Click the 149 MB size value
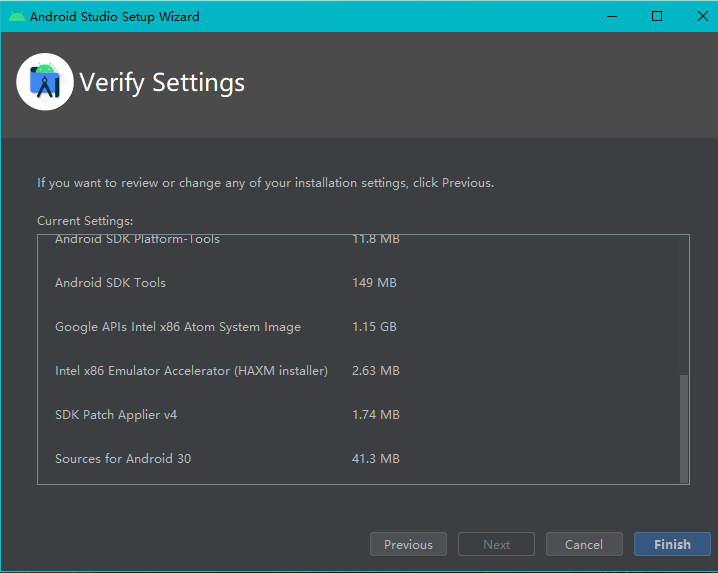718x573 pixels. coord(374,283)
